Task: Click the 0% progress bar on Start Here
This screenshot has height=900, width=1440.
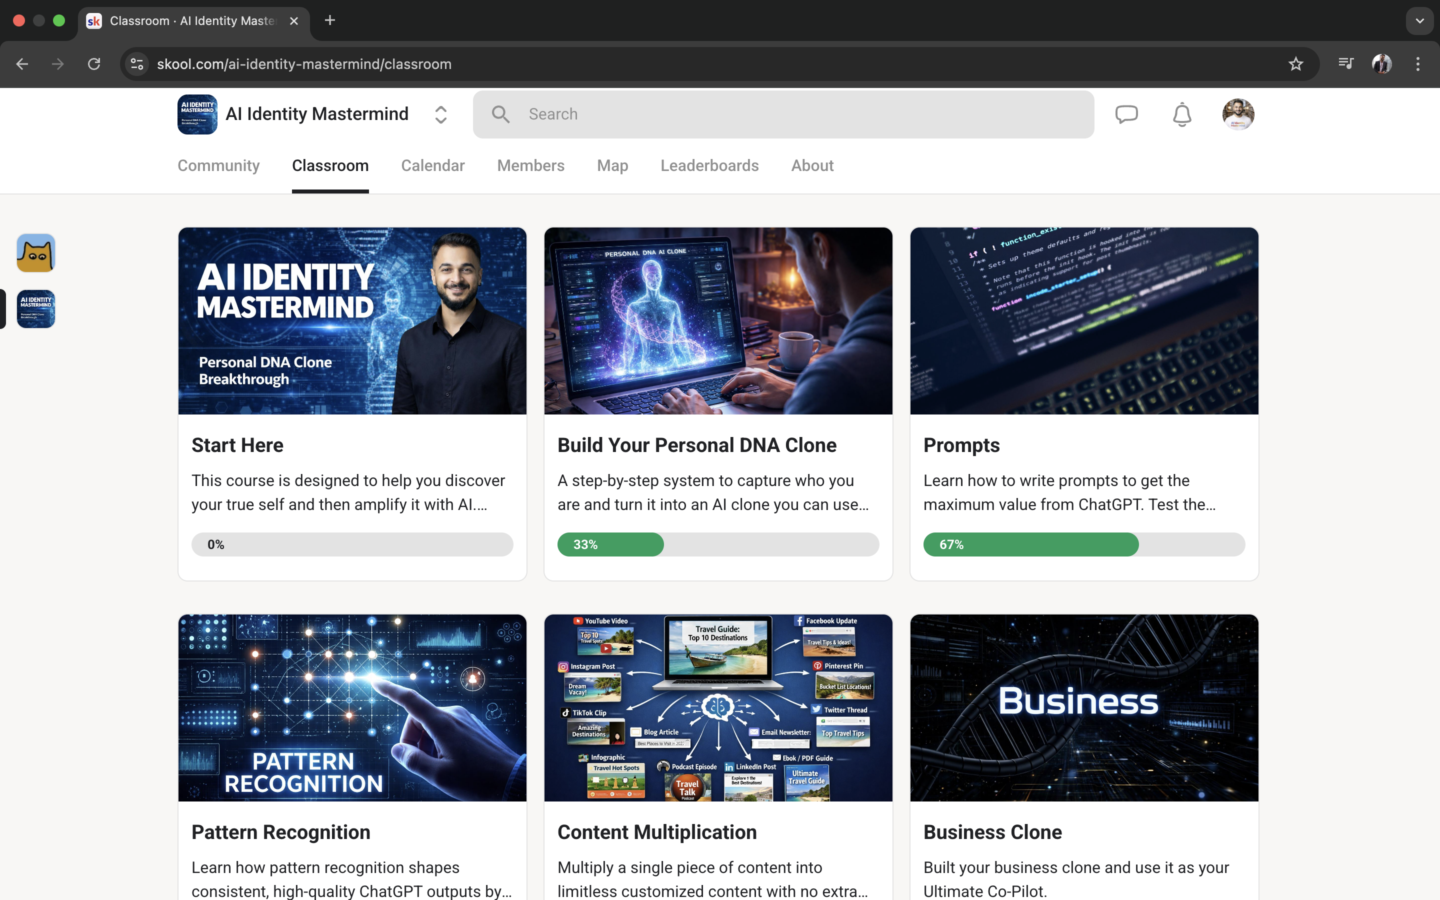Action: click(x=352, y=544)
